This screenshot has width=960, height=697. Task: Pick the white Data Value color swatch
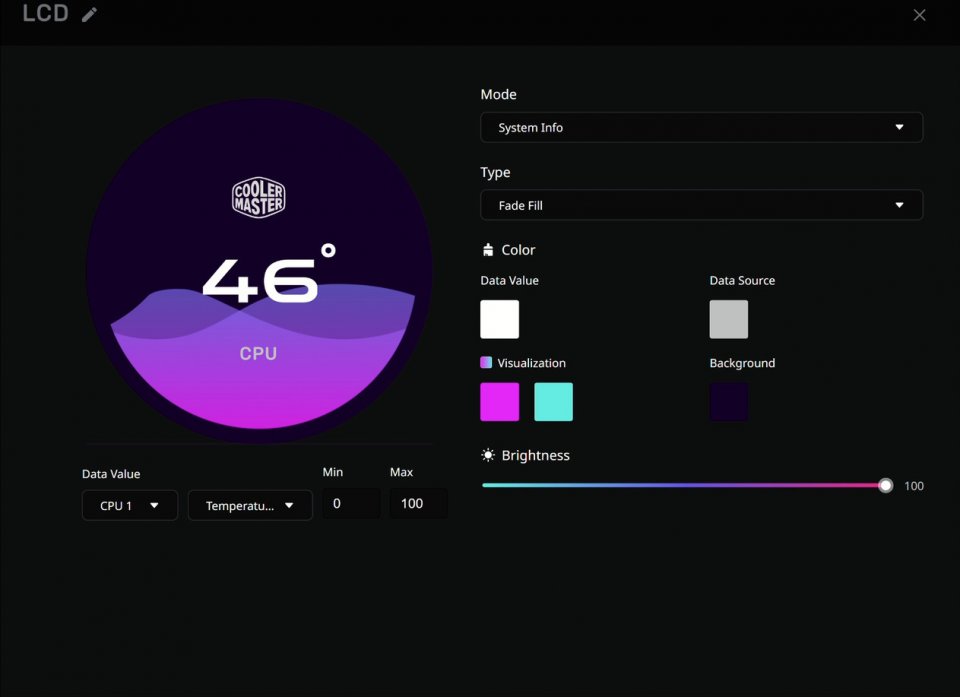point(500,320)
